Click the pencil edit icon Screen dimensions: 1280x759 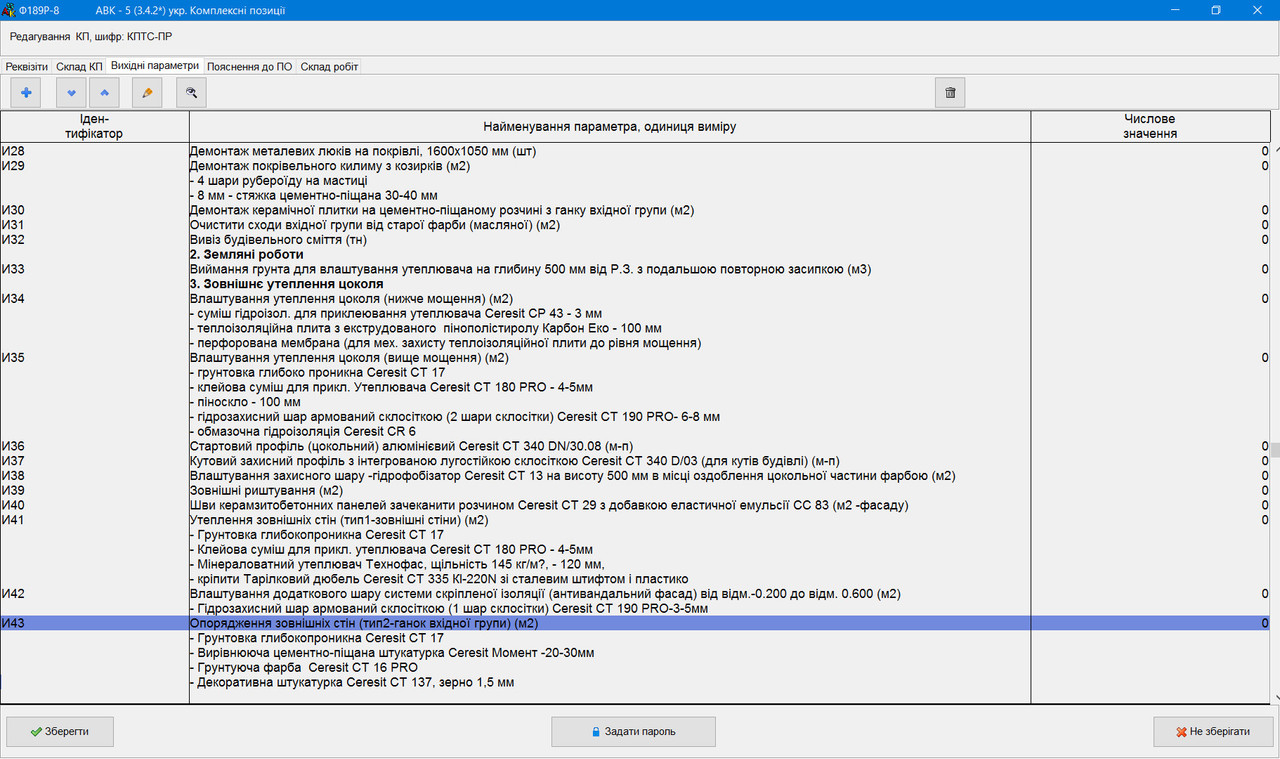(147, 92)
